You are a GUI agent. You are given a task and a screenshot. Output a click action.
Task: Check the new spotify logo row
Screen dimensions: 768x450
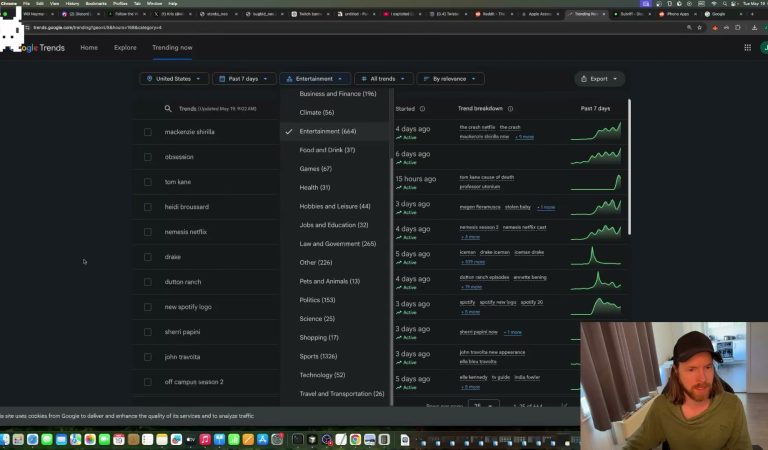[147, 307]
